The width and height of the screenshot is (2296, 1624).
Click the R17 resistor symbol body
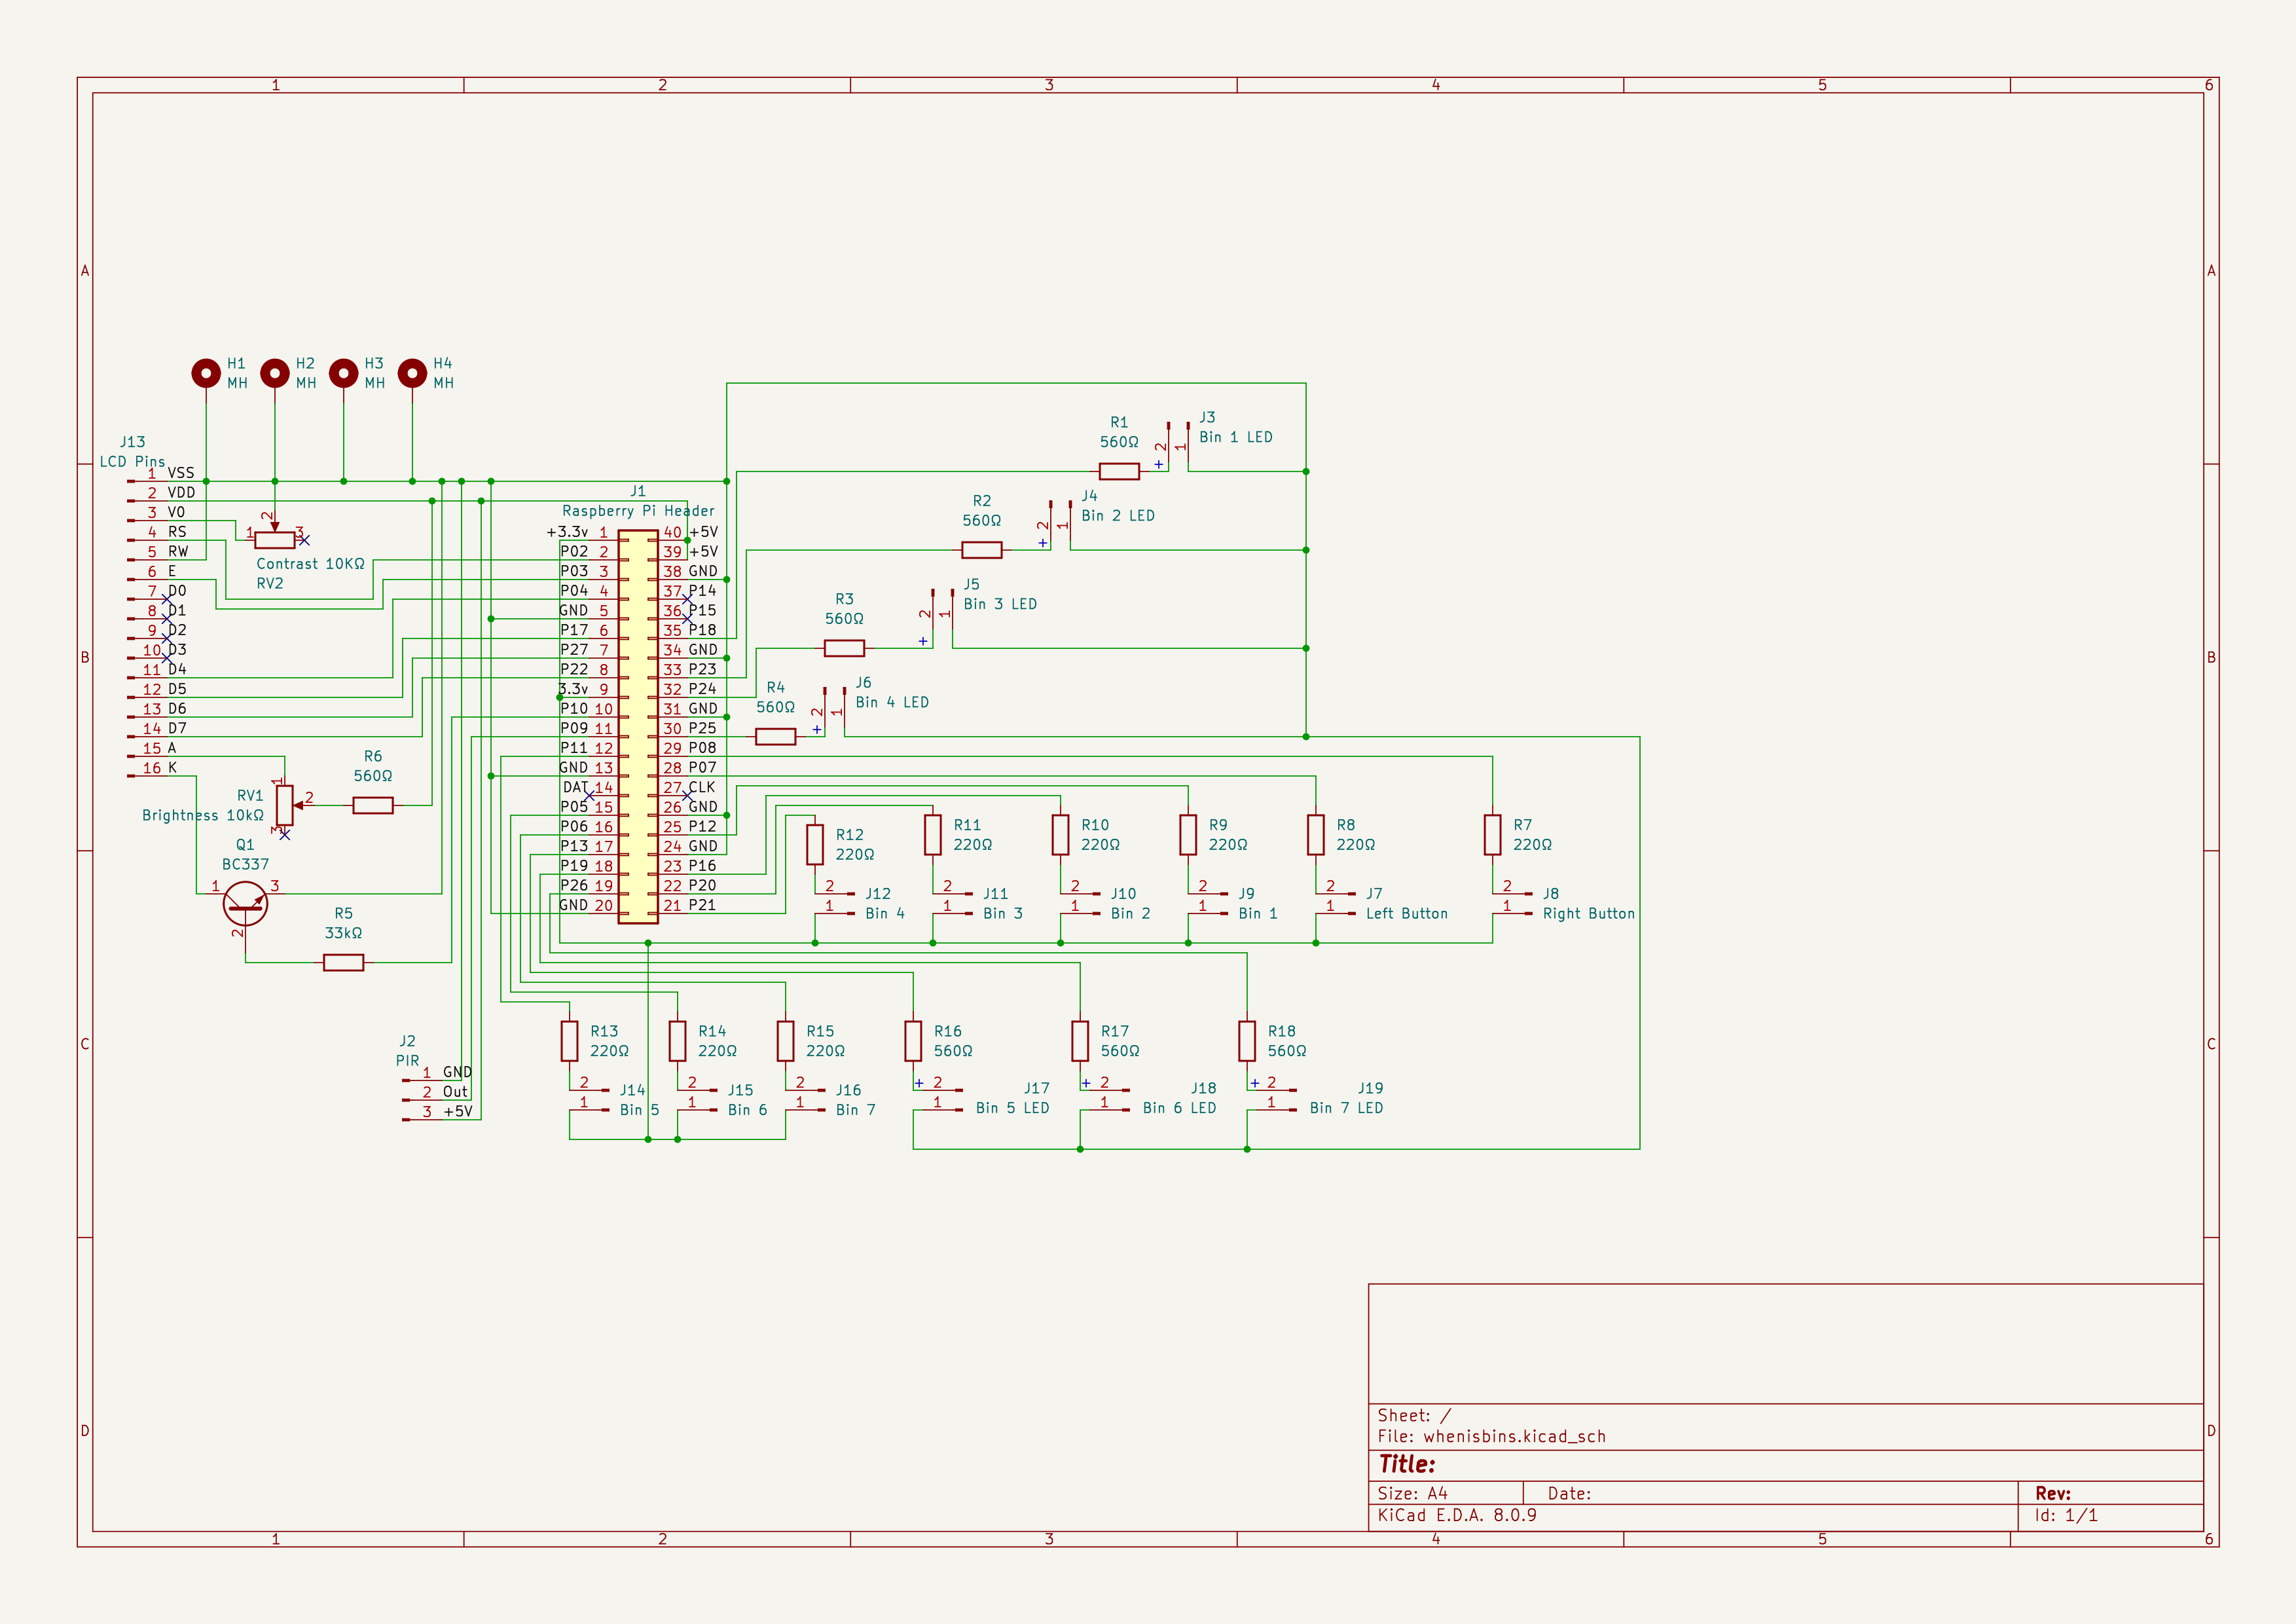tap(1080, 1041)
